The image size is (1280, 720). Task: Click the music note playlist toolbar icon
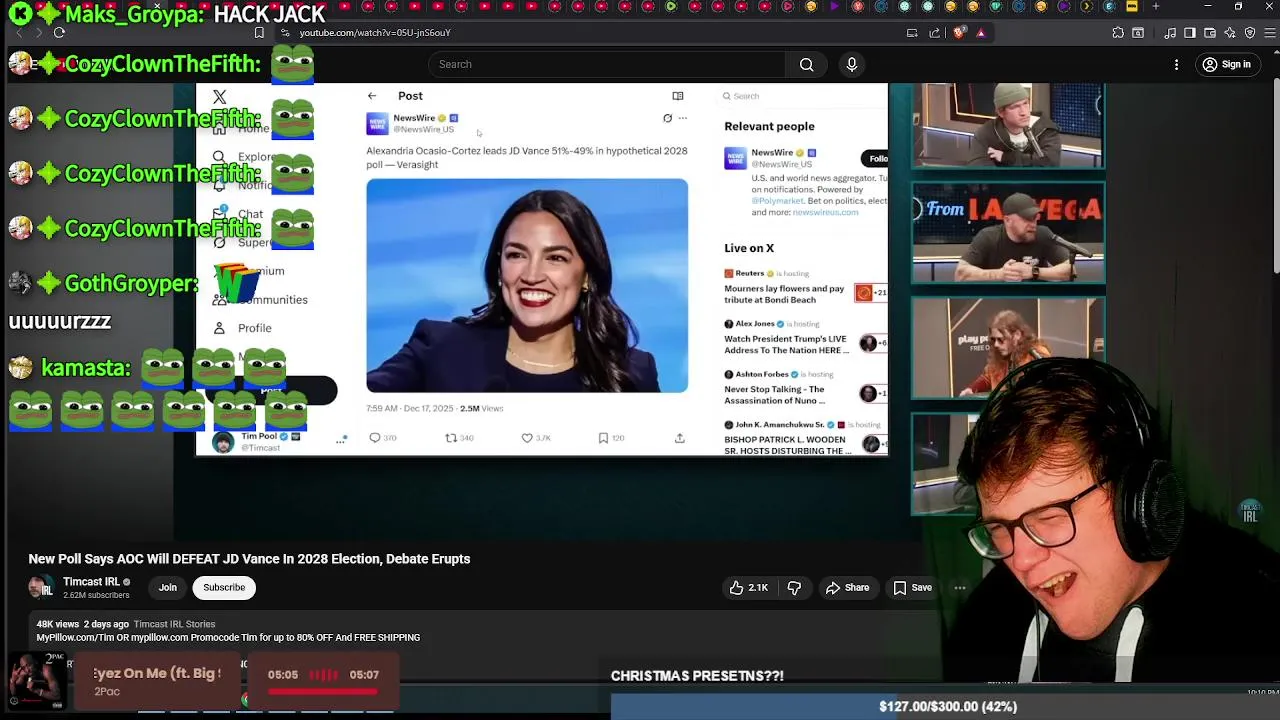[1170, 33]
